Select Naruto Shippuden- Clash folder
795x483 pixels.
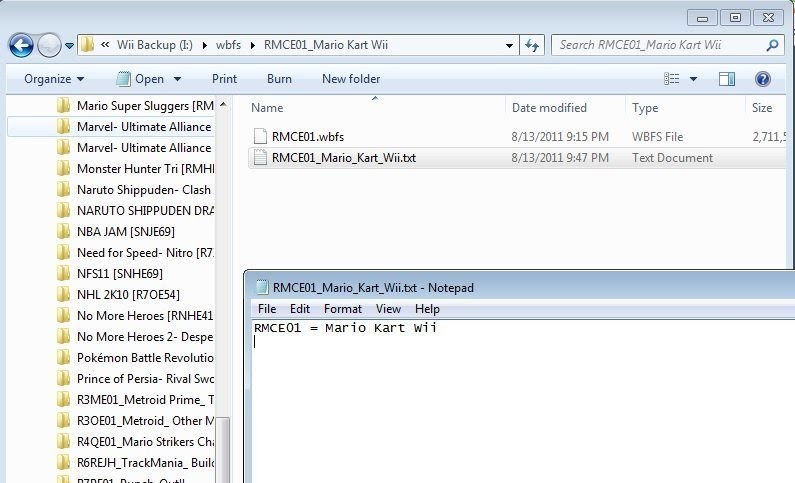(144, 190)
